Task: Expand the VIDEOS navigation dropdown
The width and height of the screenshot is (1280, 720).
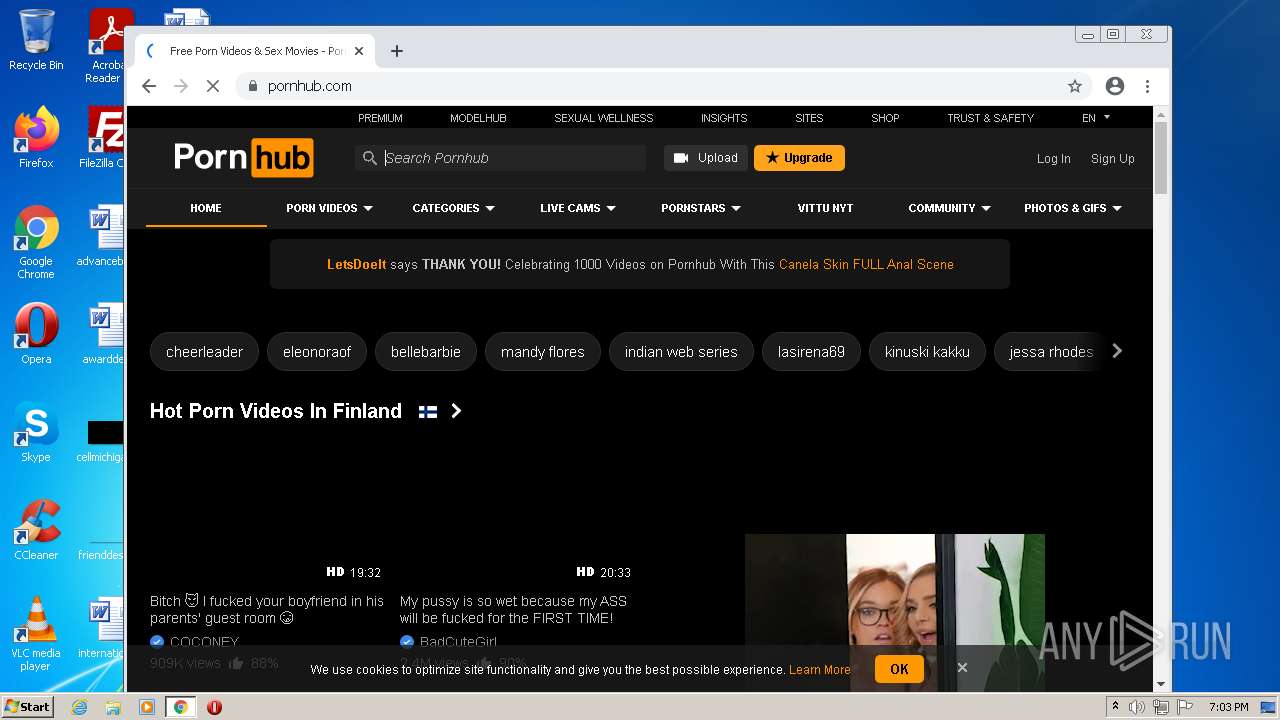Action: pos(329,208)
